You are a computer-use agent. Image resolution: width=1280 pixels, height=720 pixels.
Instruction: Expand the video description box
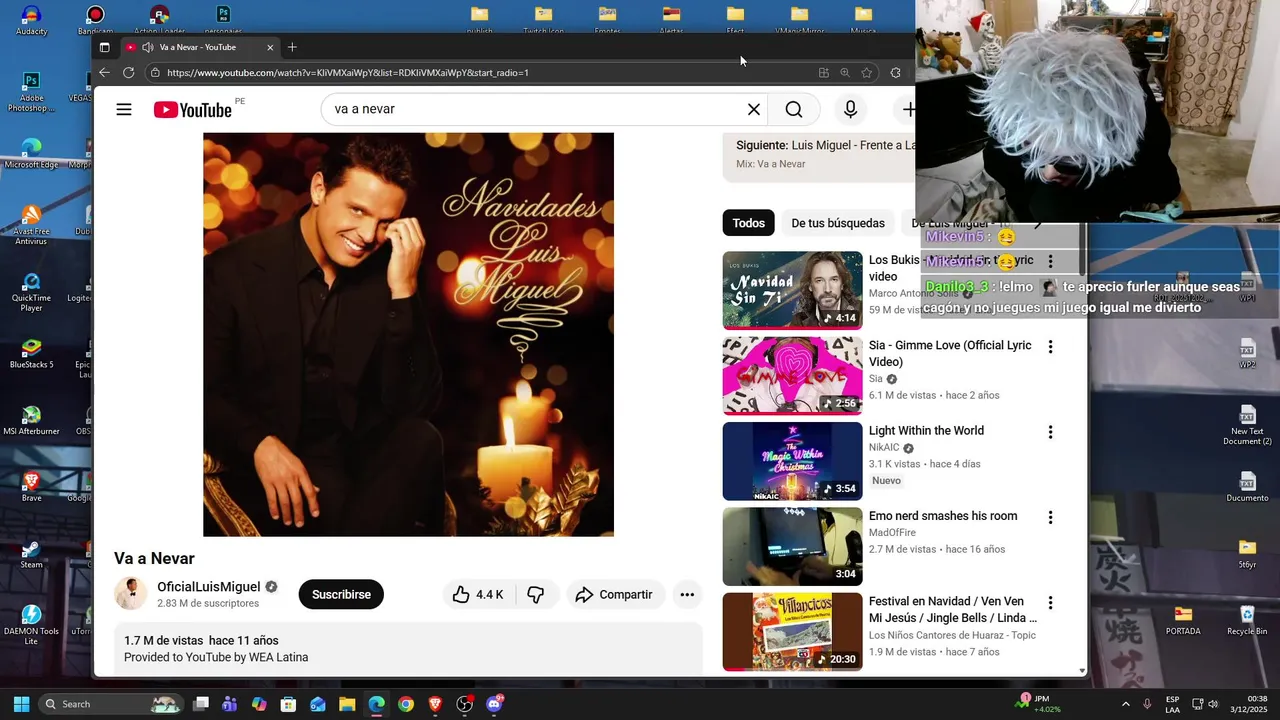408,649
